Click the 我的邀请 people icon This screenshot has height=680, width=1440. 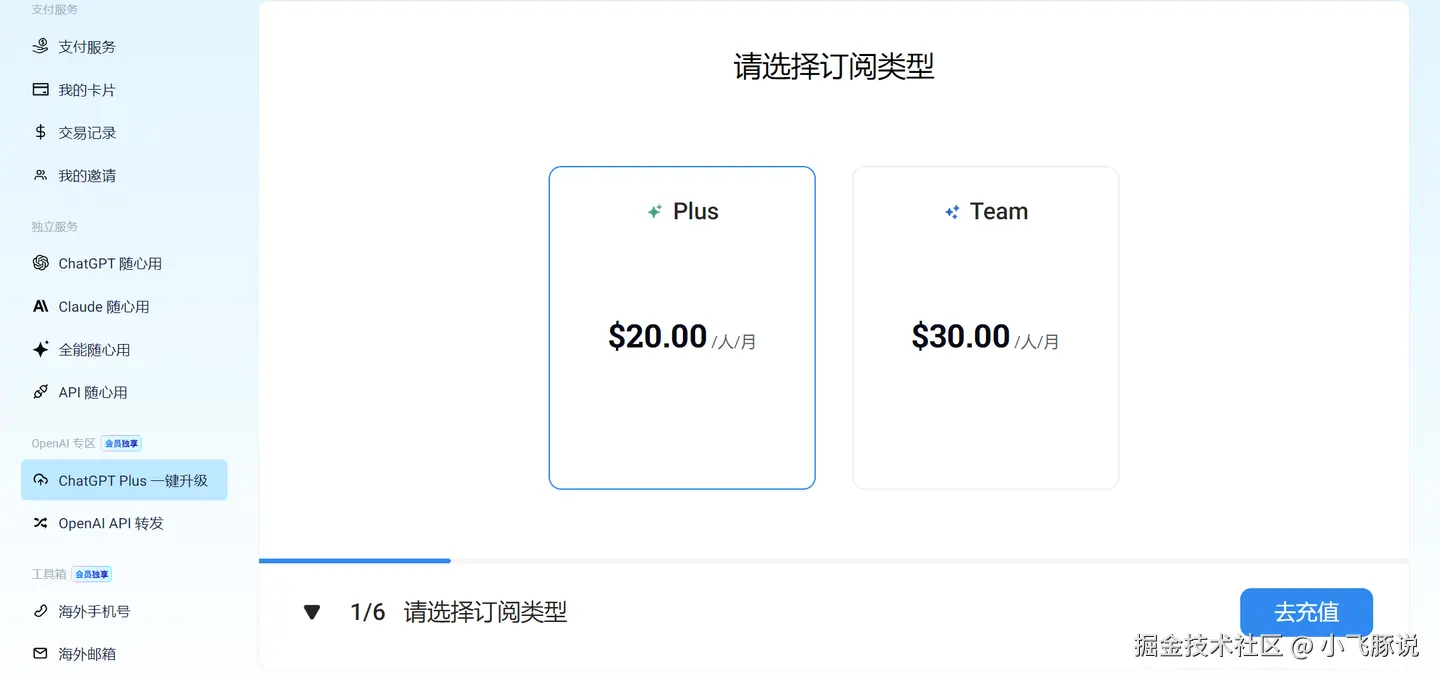[x=40, y=175]
